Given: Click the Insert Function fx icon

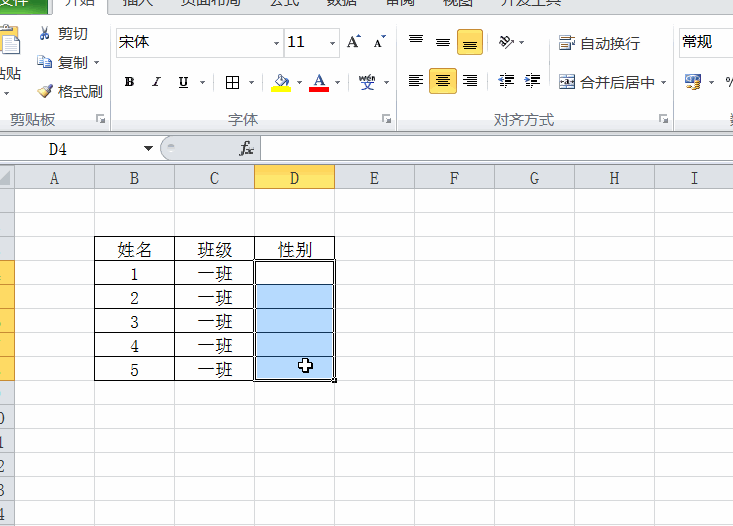Looking at the screenshot, I should click(x=246, y=149).
